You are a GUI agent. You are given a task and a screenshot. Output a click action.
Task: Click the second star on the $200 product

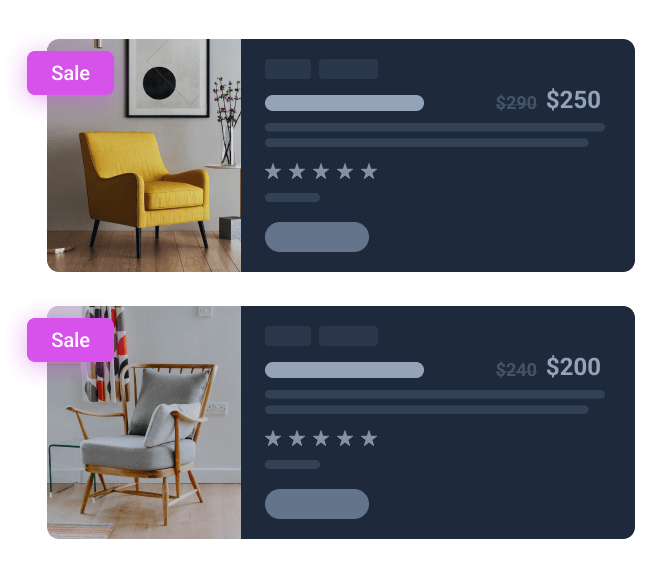tap(297, 438)
